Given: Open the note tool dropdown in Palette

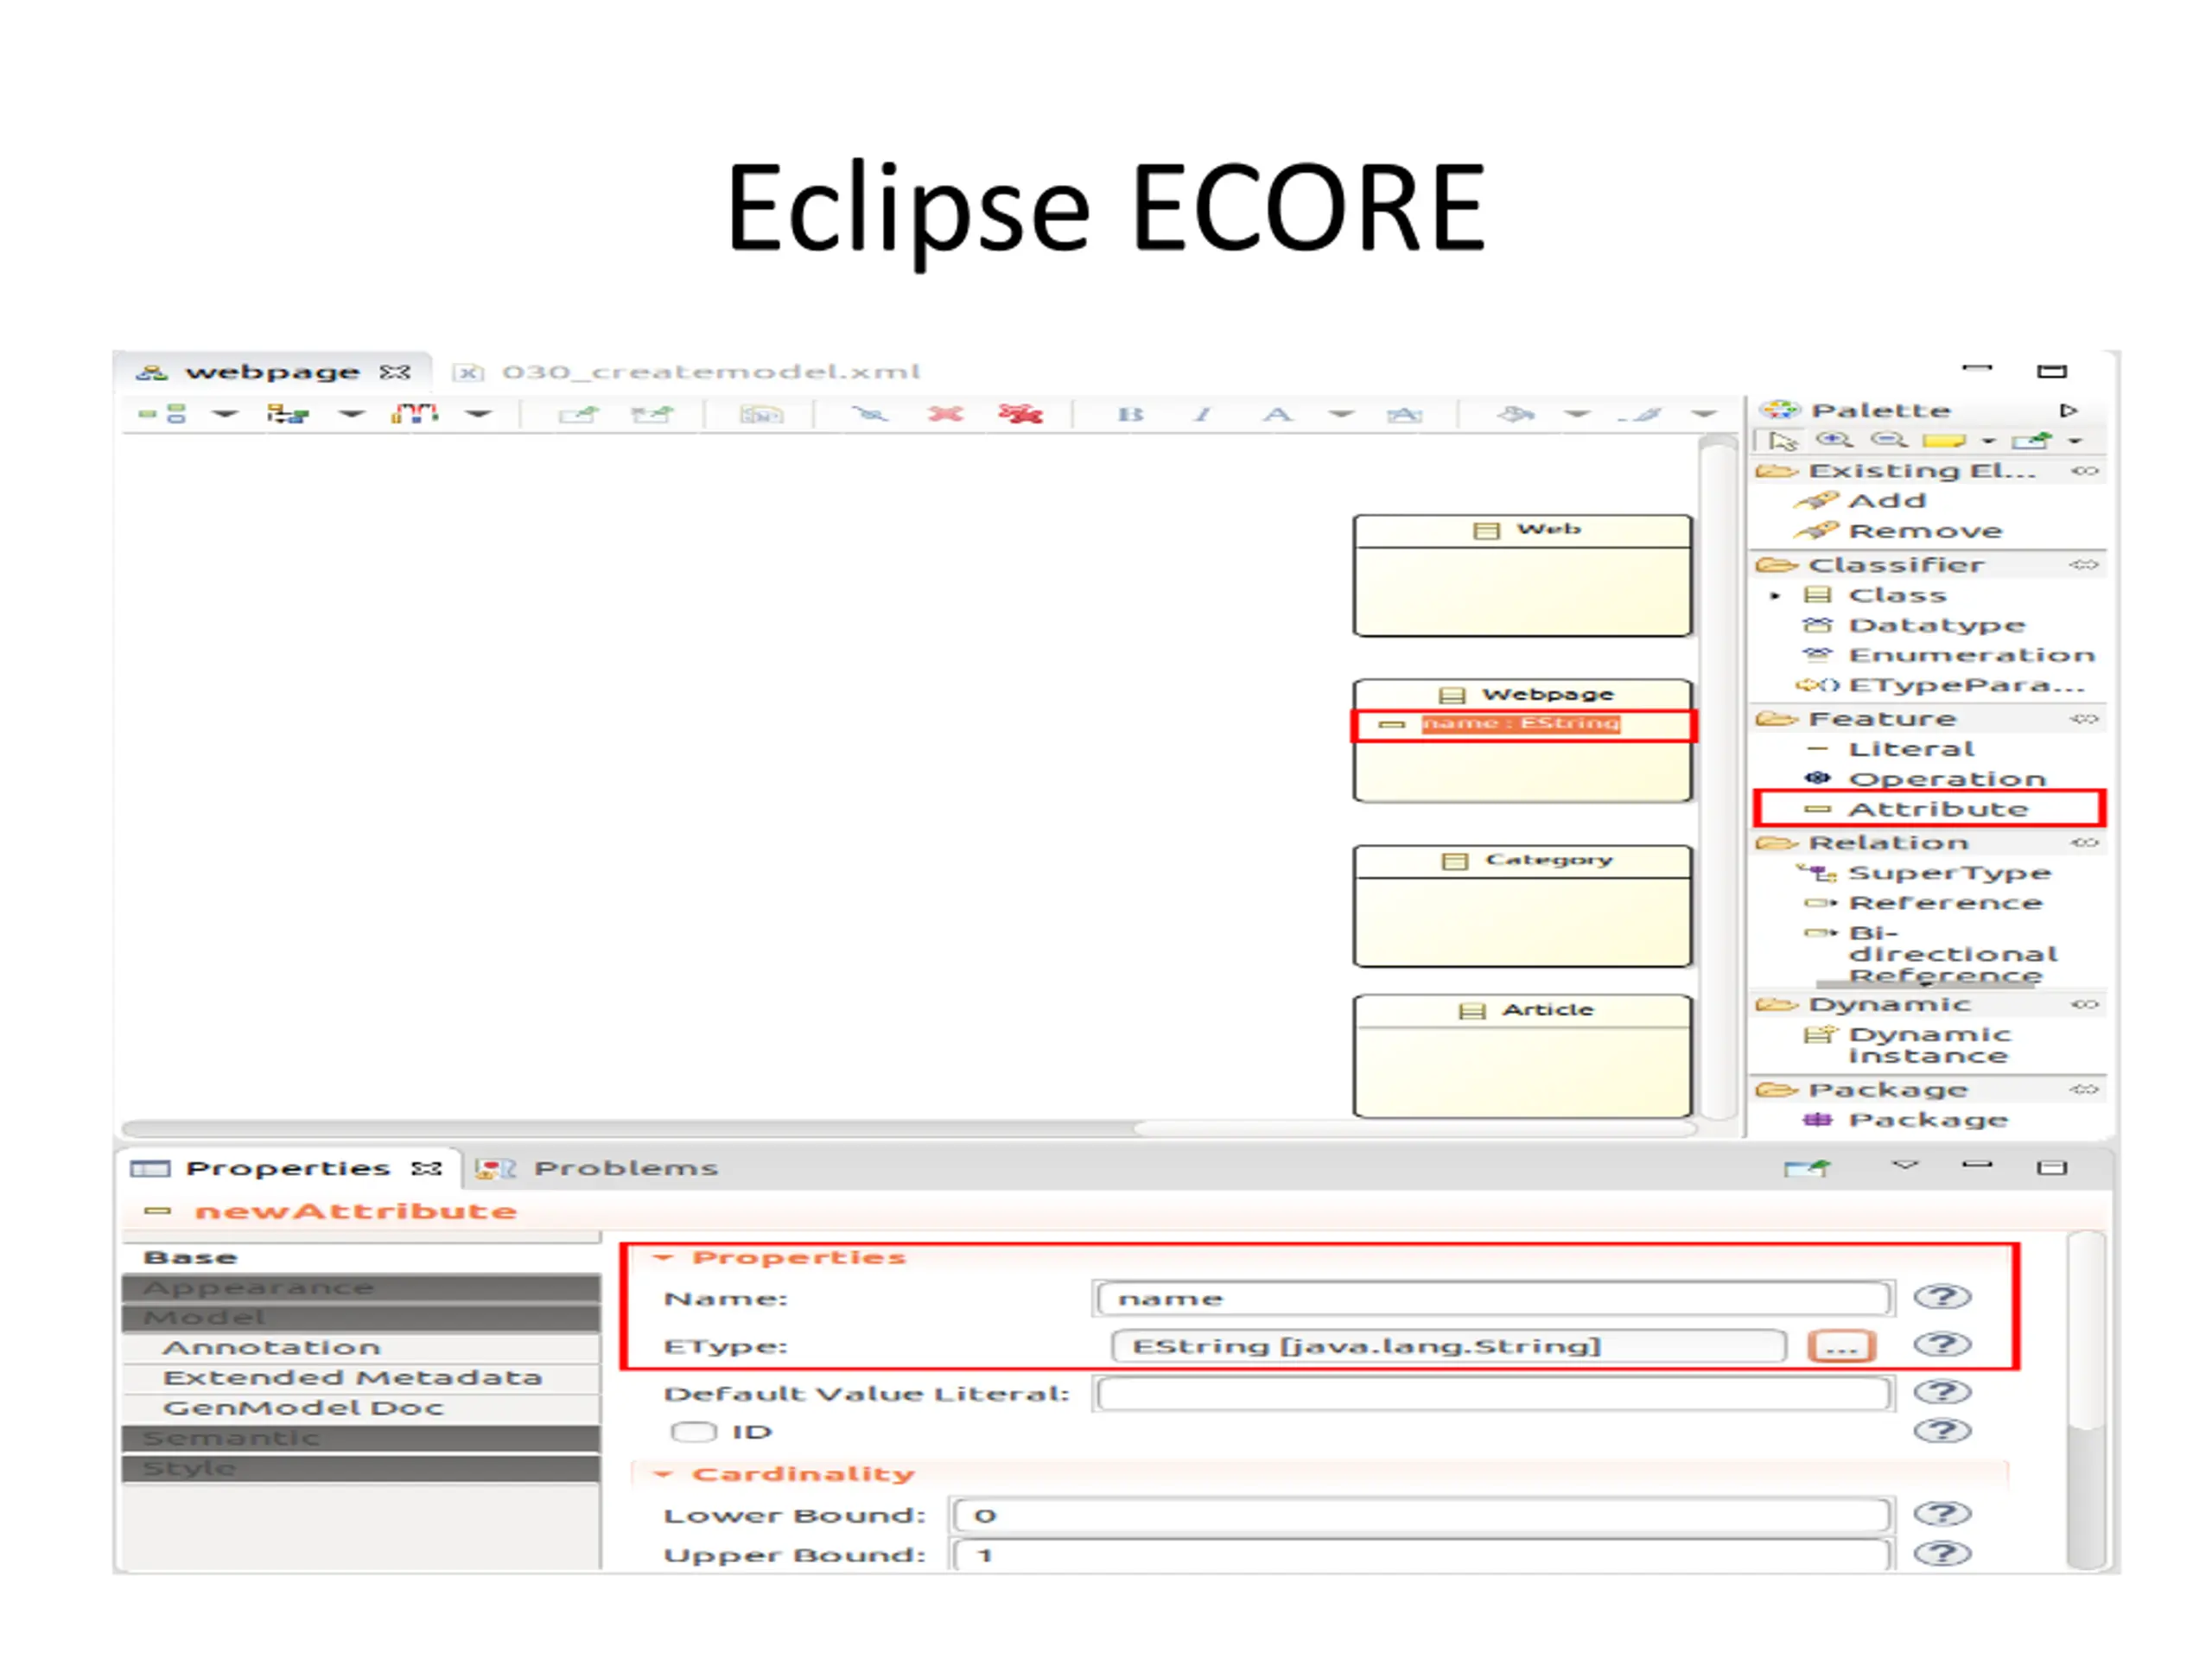Looking at the screenshot, I should 1988,441.
